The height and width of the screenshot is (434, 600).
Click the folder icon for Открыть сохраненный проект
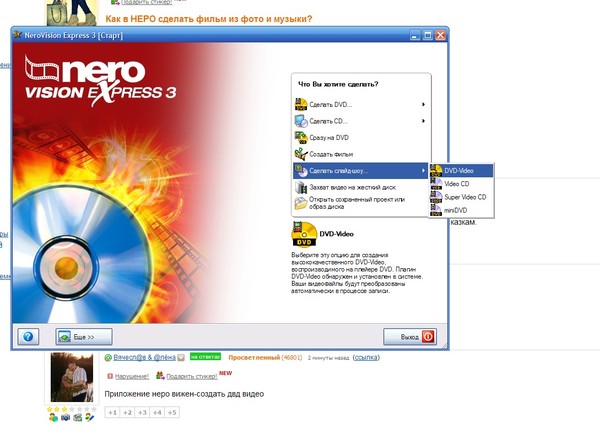(301, 203)
